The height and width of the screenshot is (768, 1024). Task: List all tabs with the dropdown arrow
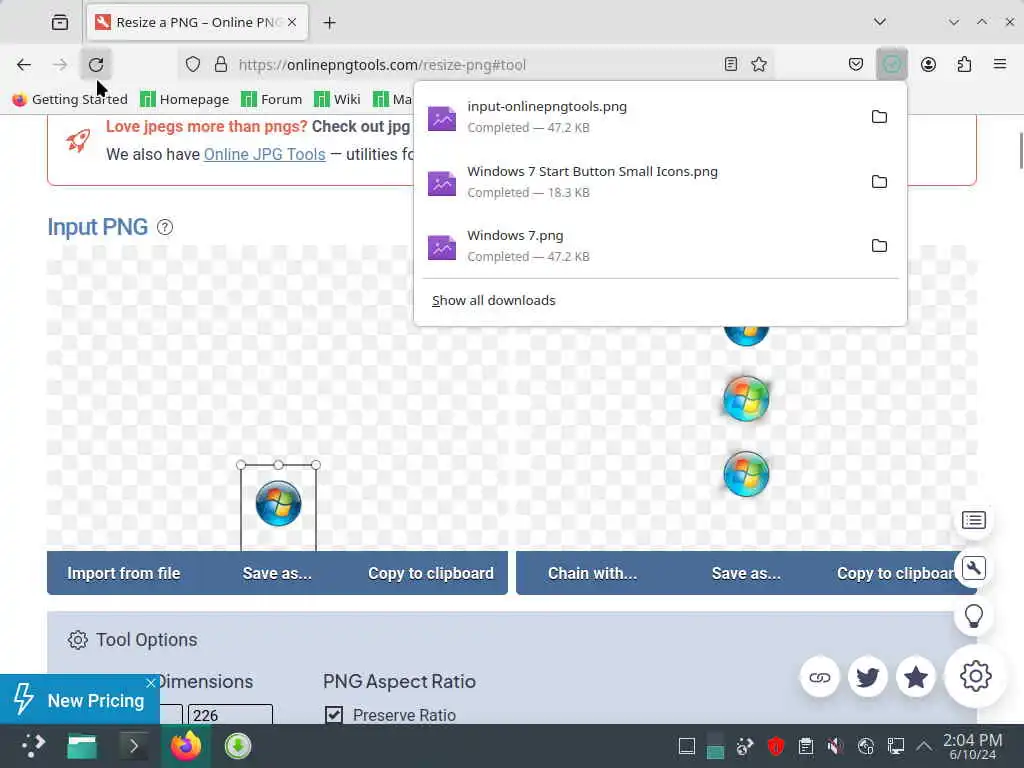880,22
